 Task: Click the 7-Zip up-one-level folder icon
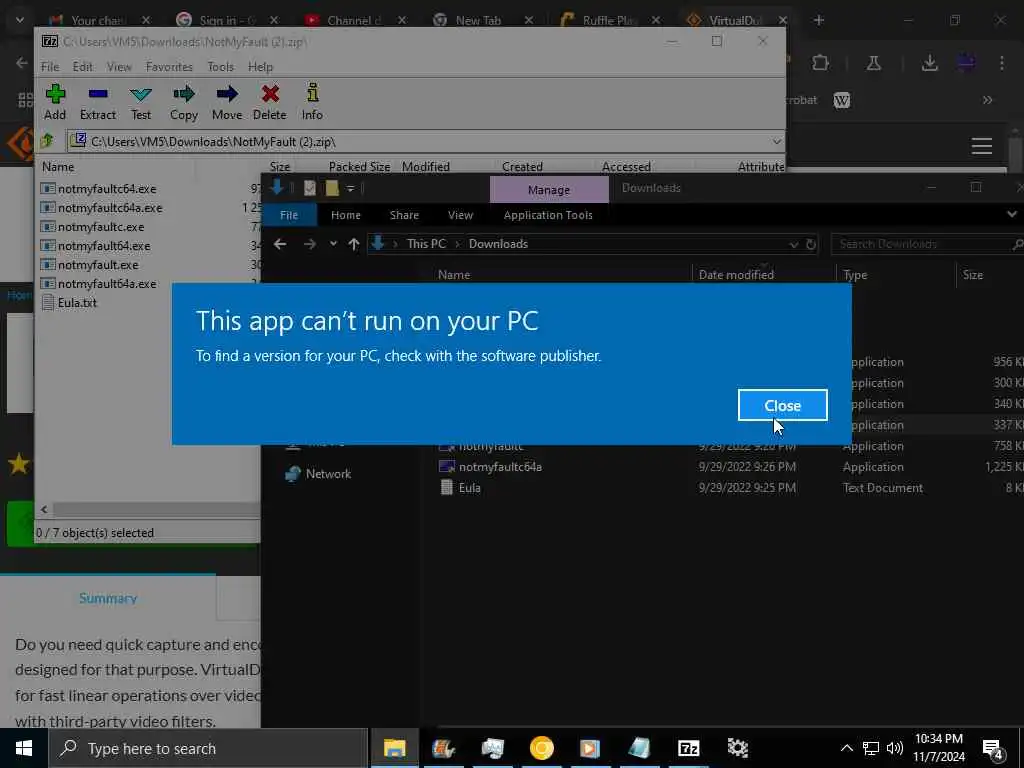[47, 140]
